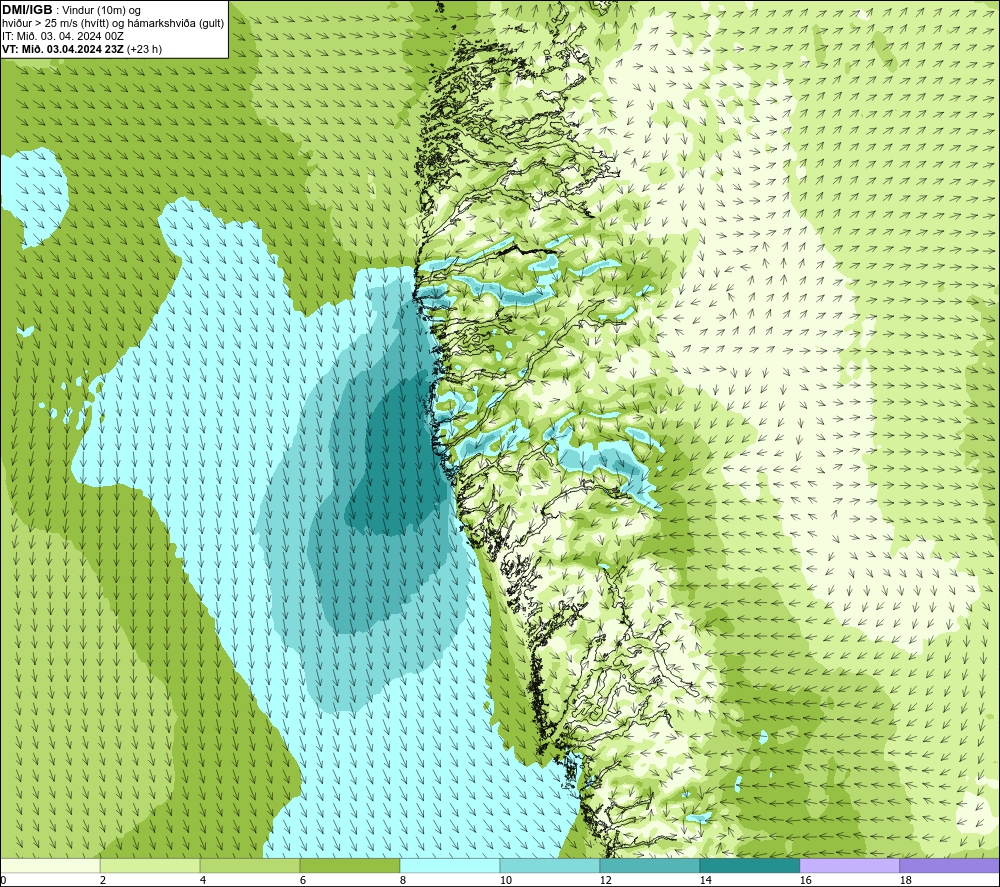Select the 6–8 m/s darker green swatch
Viewport: 1000px width, 887px height.
click(349, 865)
